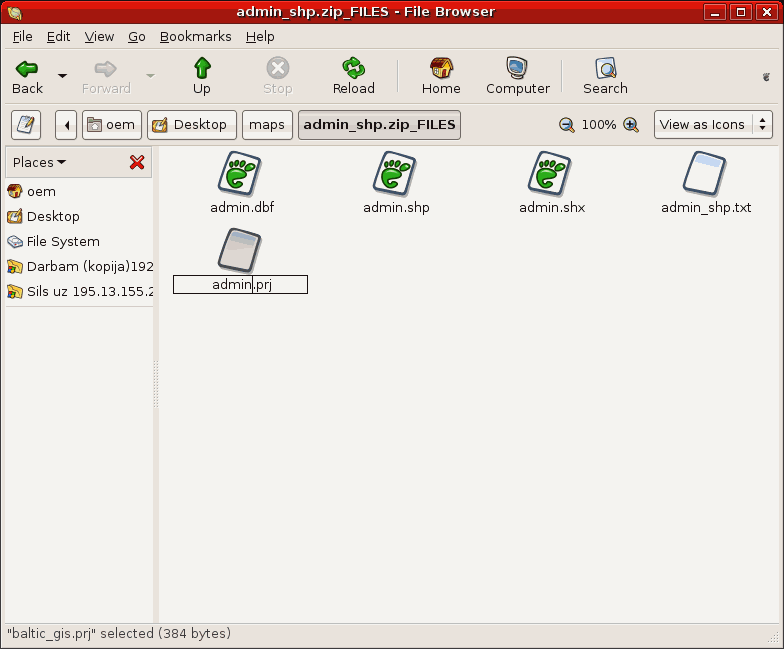Open the View menu
This screenshot has height=649, width=784.
point(99,37)
